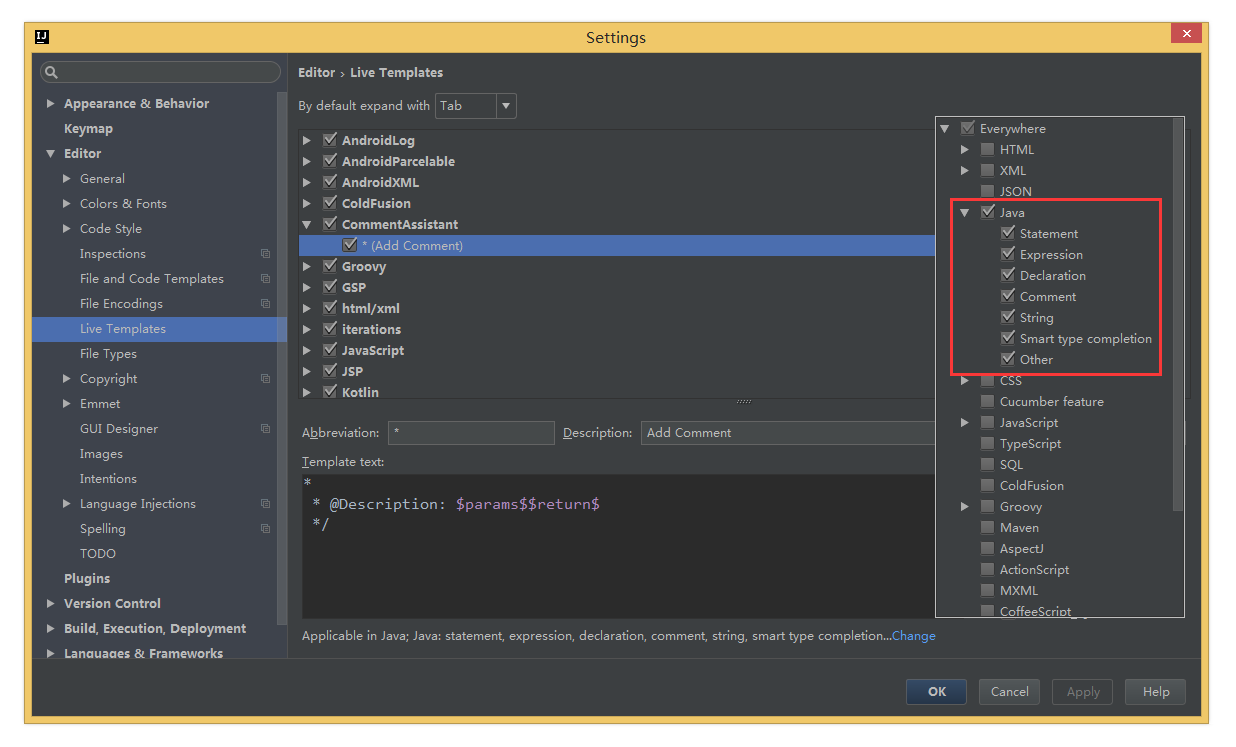
Task: Toggle the Everywhere context checkbox
Action: 968,128
